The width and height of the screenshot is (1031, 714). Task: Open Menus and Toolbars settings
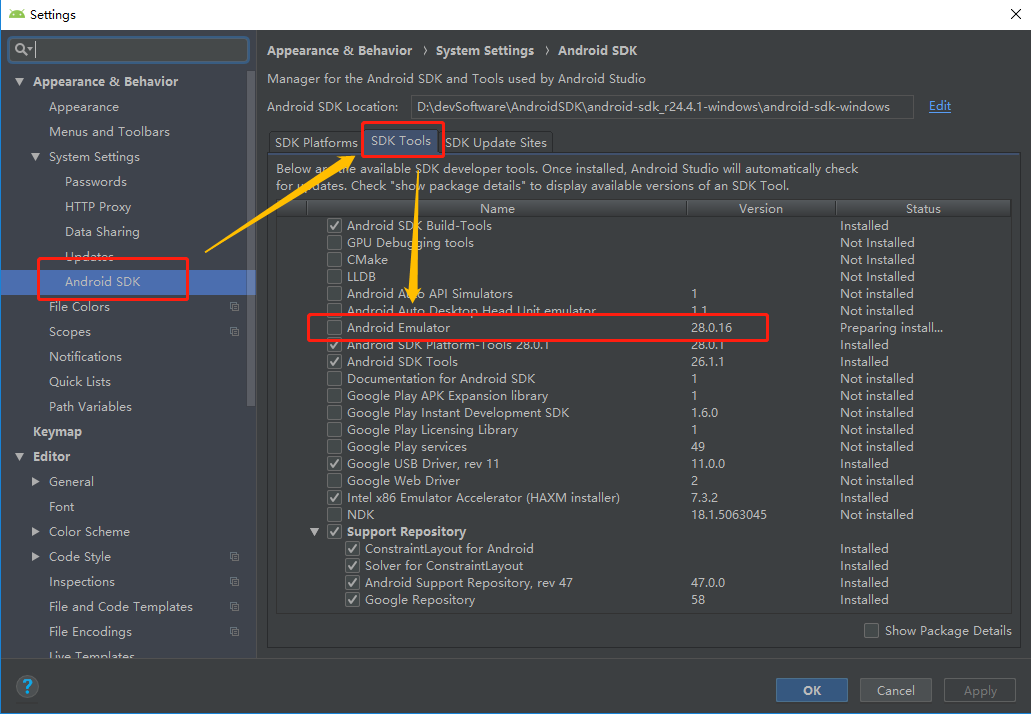[x=109, y=131]
